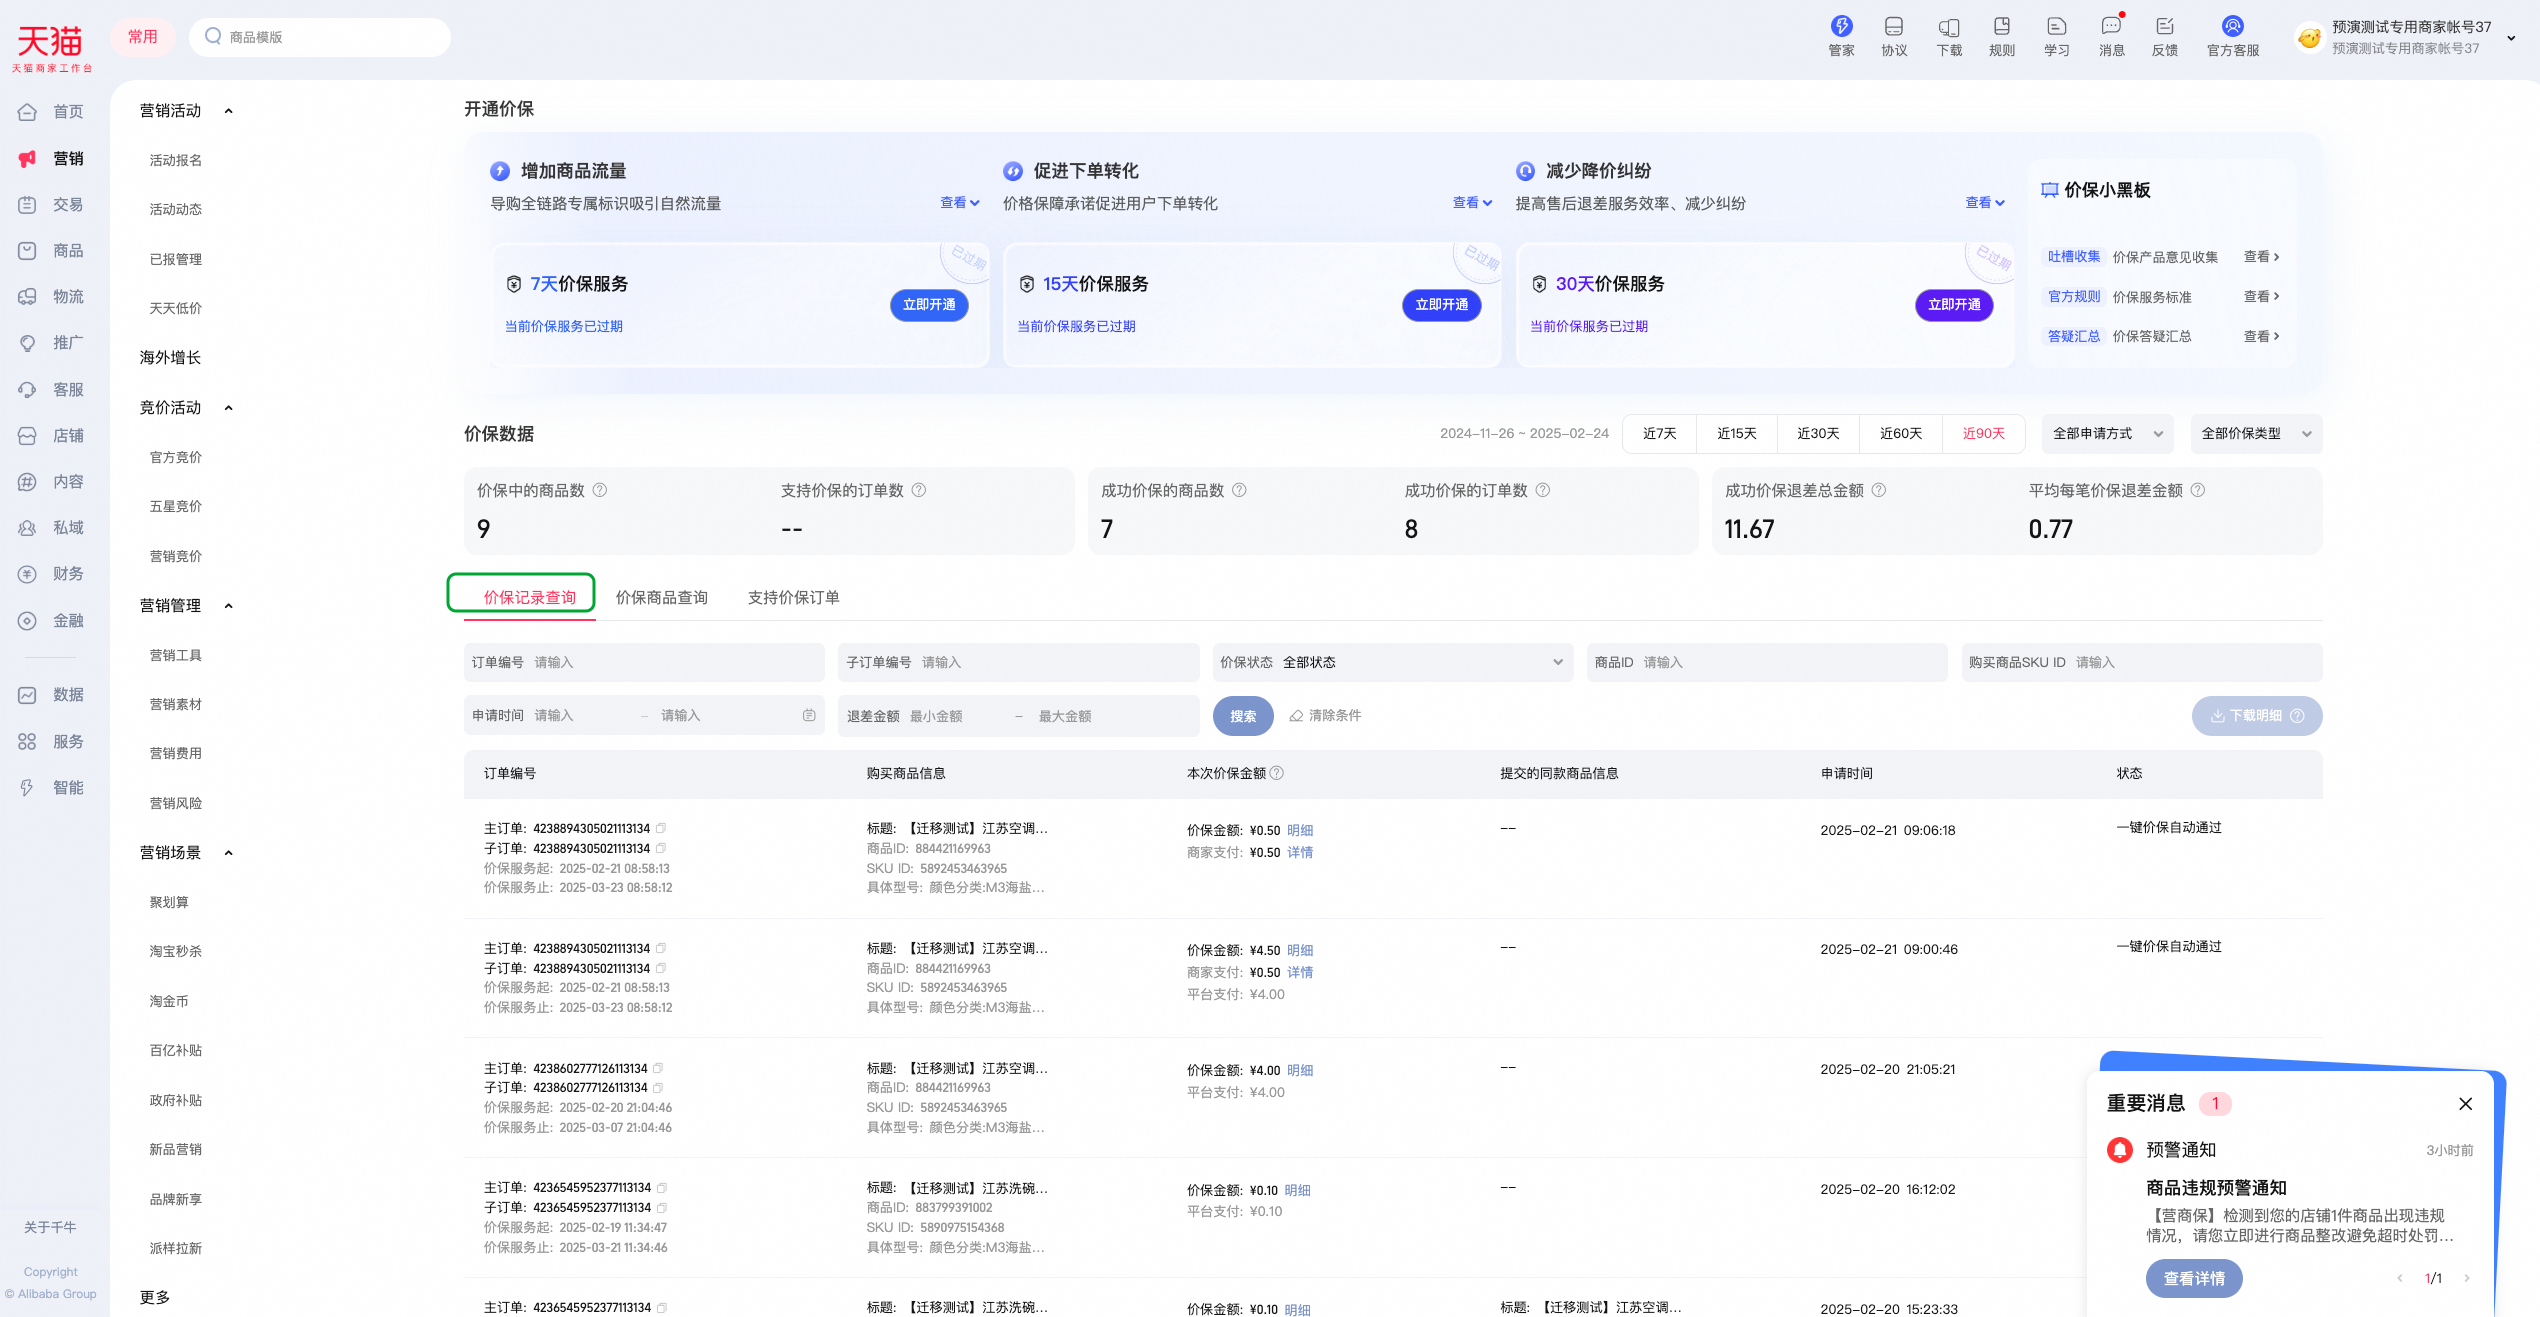Click the 查看详情 notification button

[2194, 1278]
